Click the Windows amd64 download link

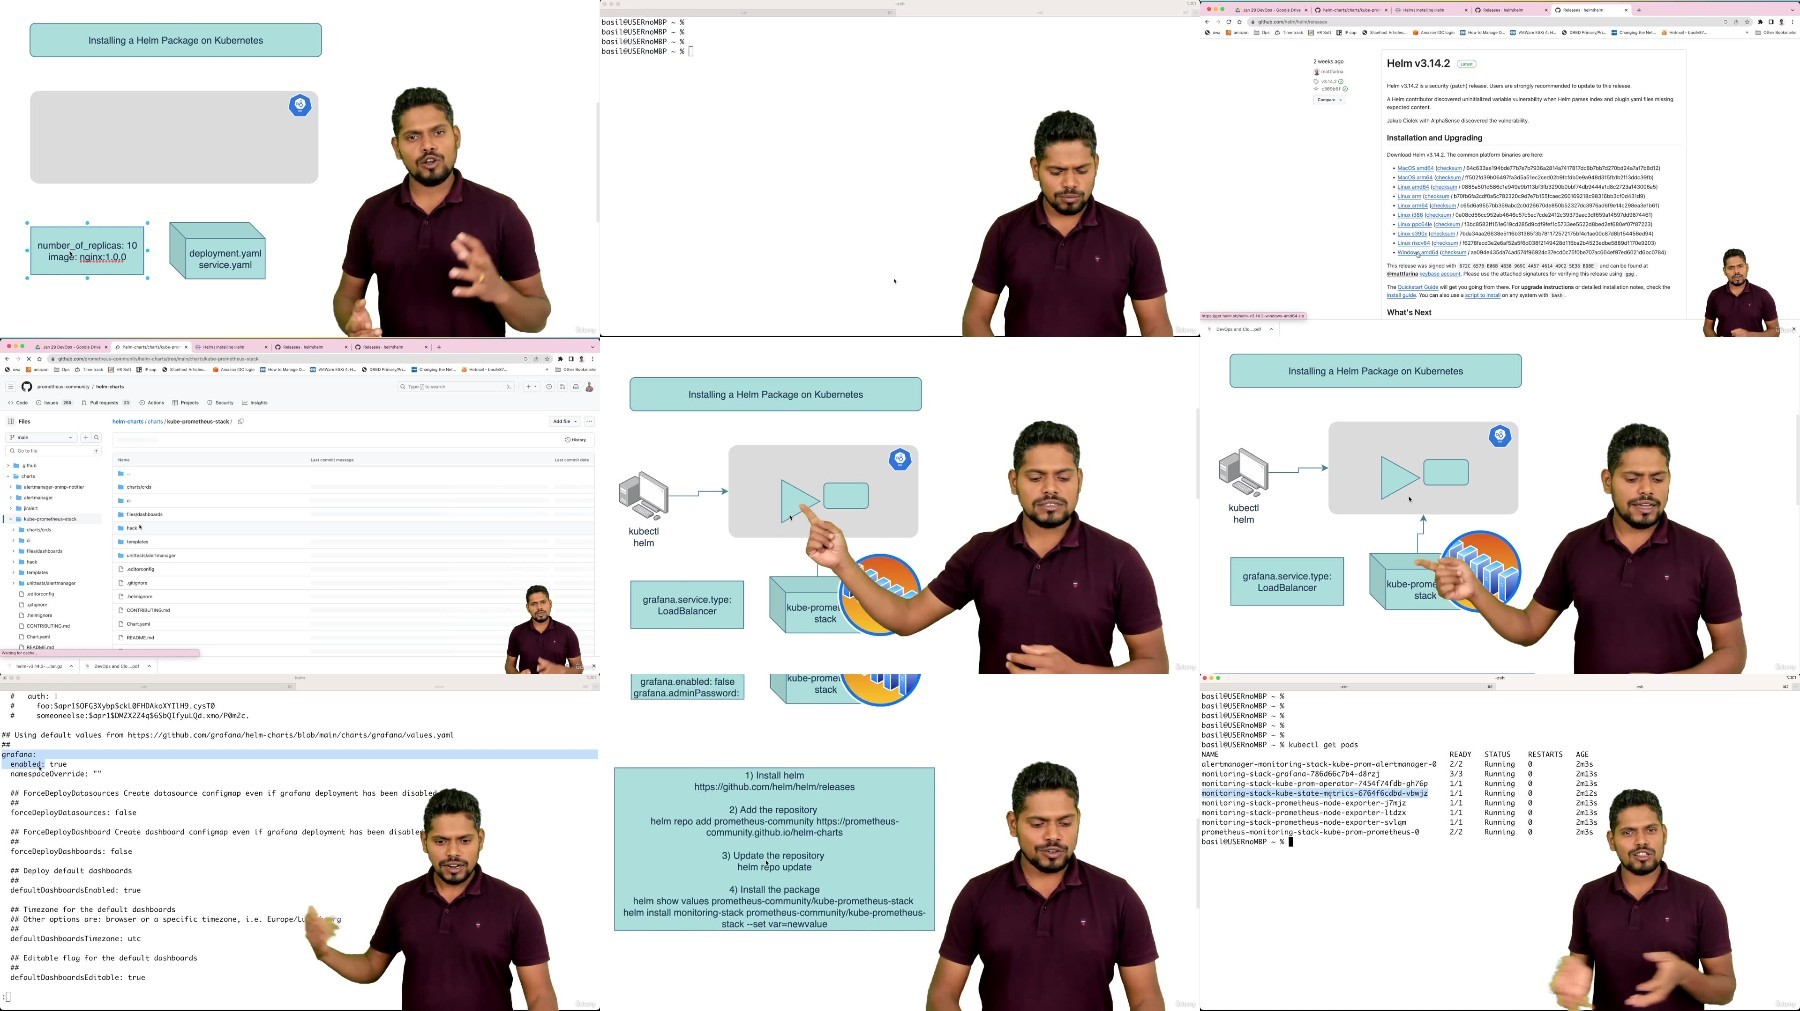(x=1417, y=252)
